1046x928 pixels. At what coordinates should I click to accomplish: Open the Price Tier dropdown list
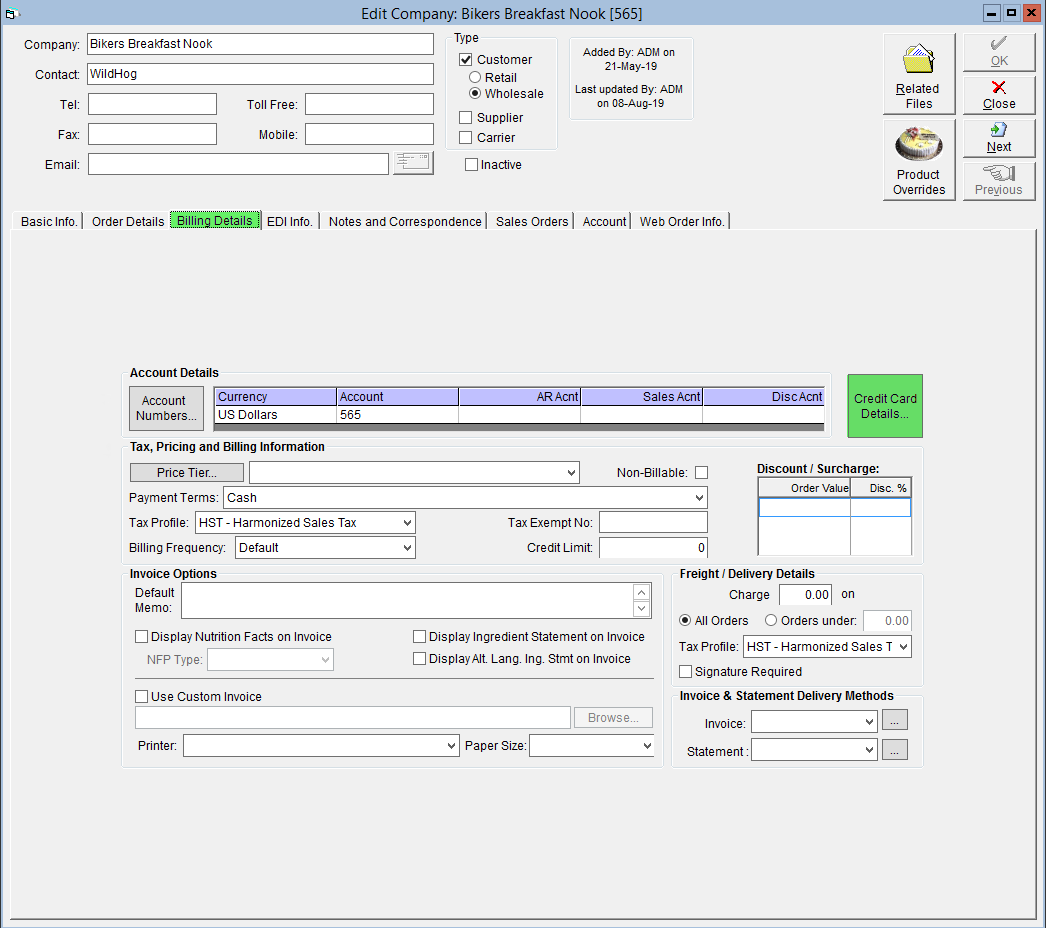coord(571,472)
